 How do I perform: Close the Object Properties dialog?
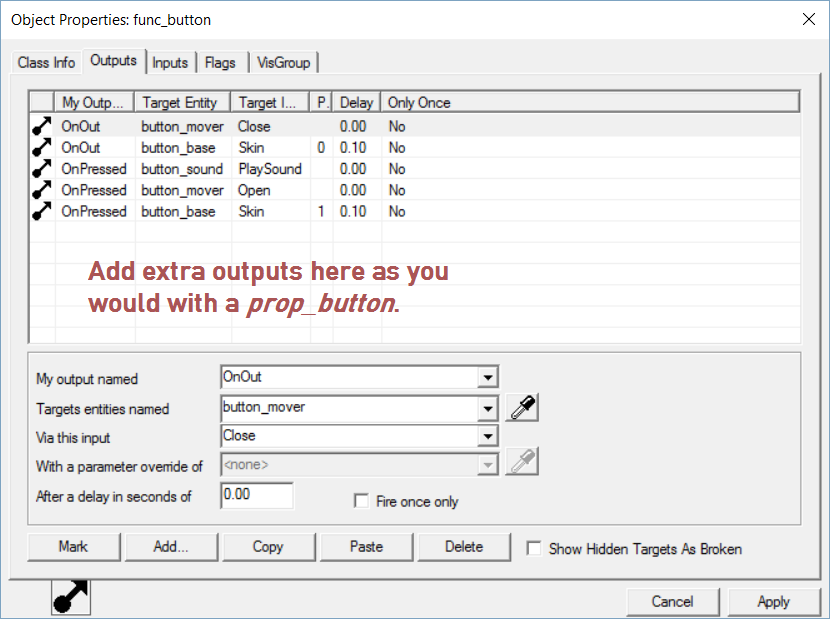(x=808, y=20)
